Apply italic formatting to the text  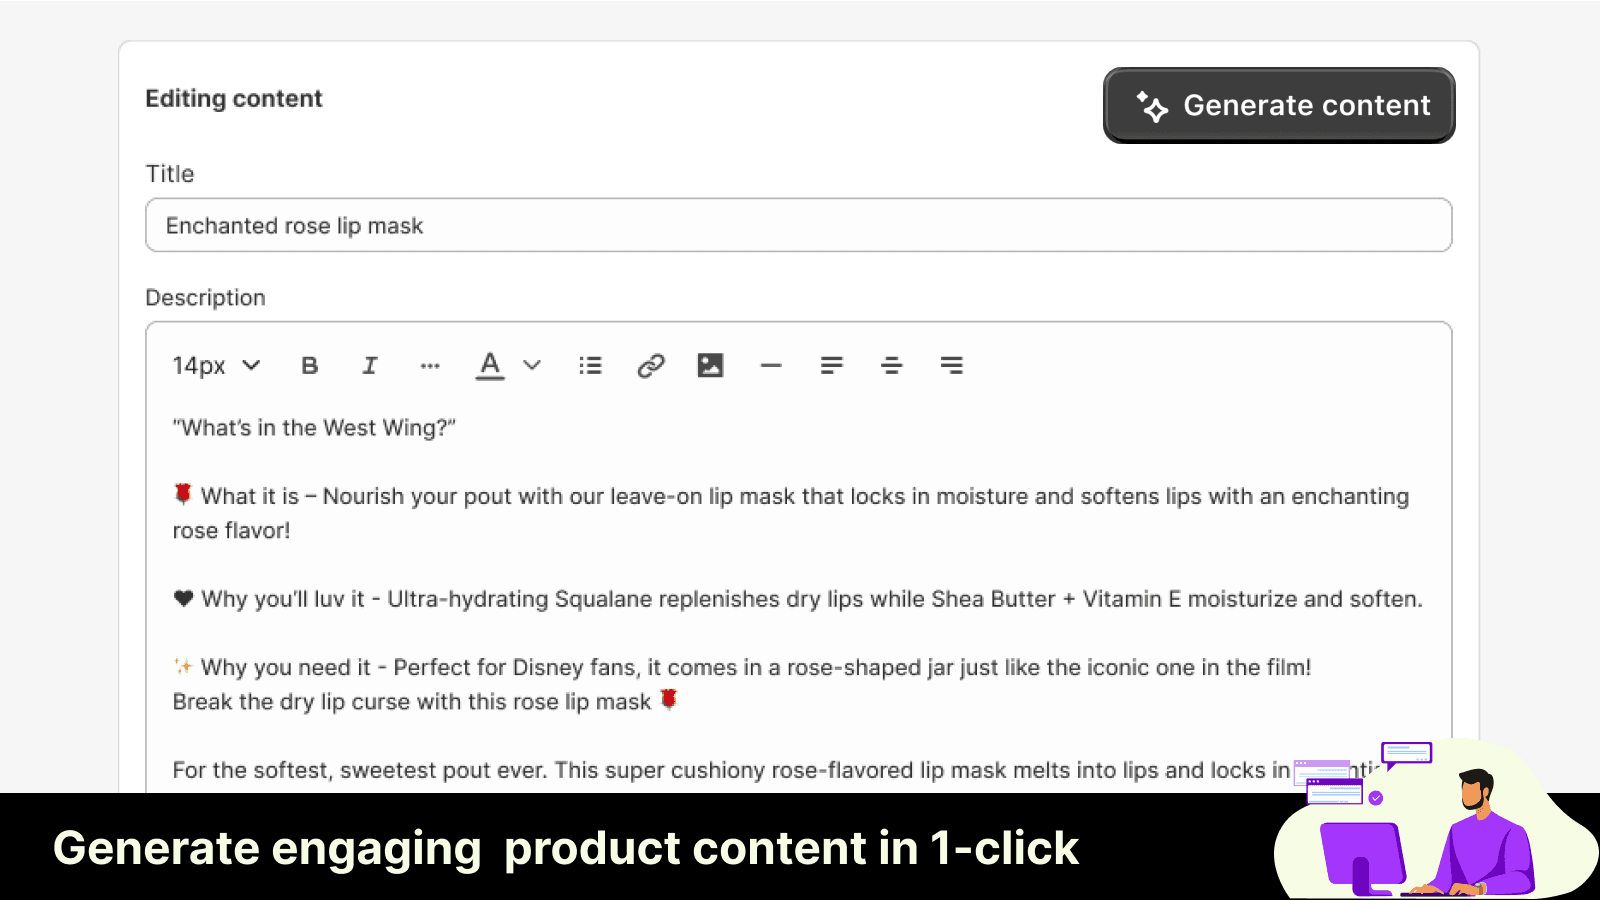pyautogui.click(x=370, y=366)
